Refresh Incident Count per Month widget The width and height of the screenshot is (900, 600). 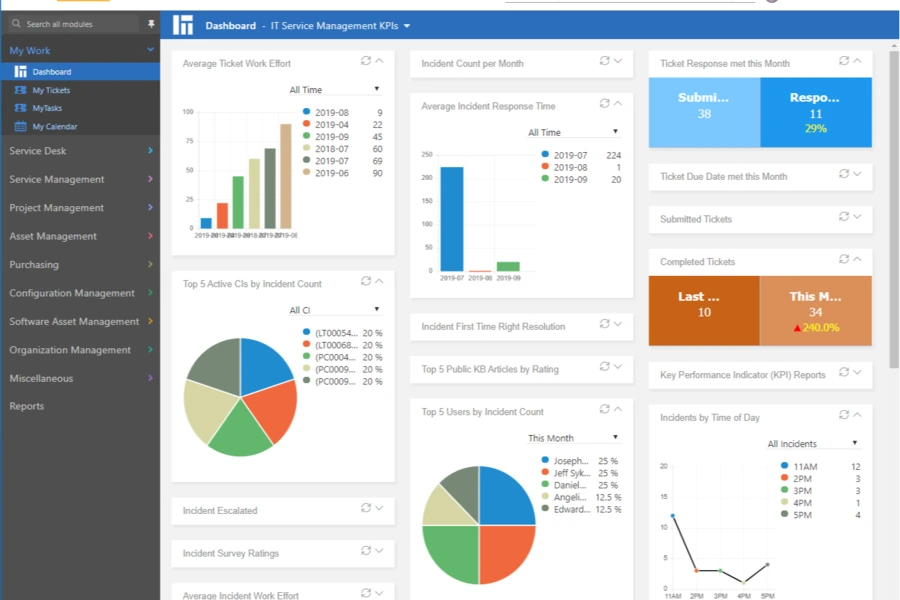[604, 61]
